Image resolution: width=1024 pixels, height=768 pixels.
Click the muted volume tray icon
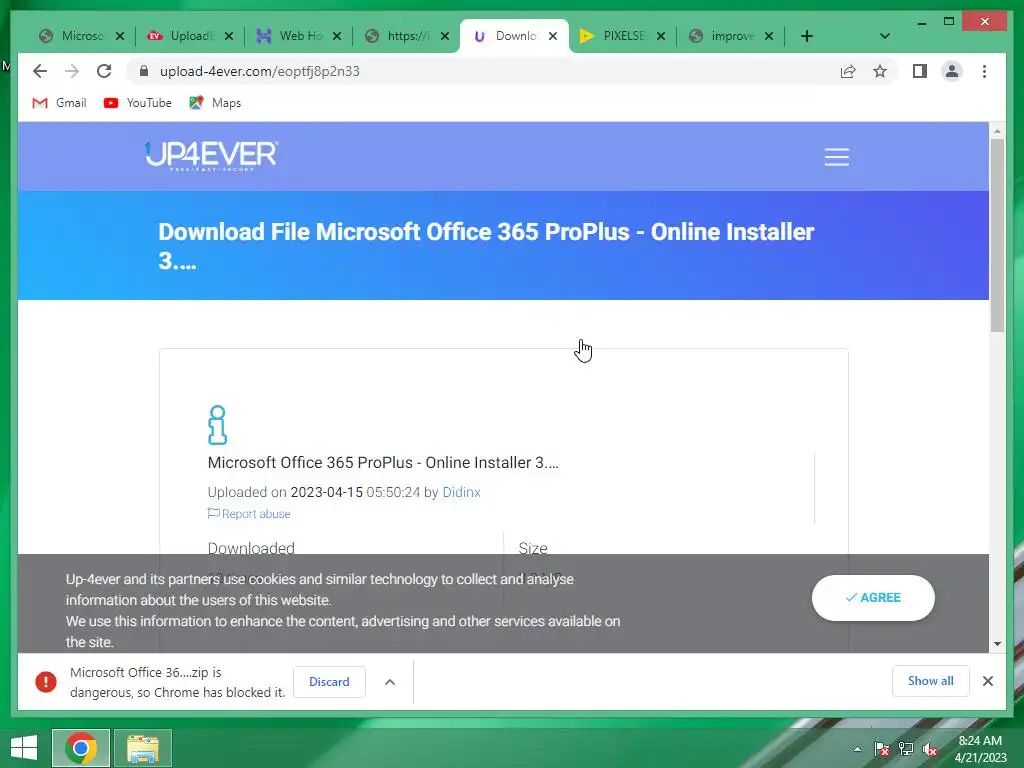click(x=931, y=749)
